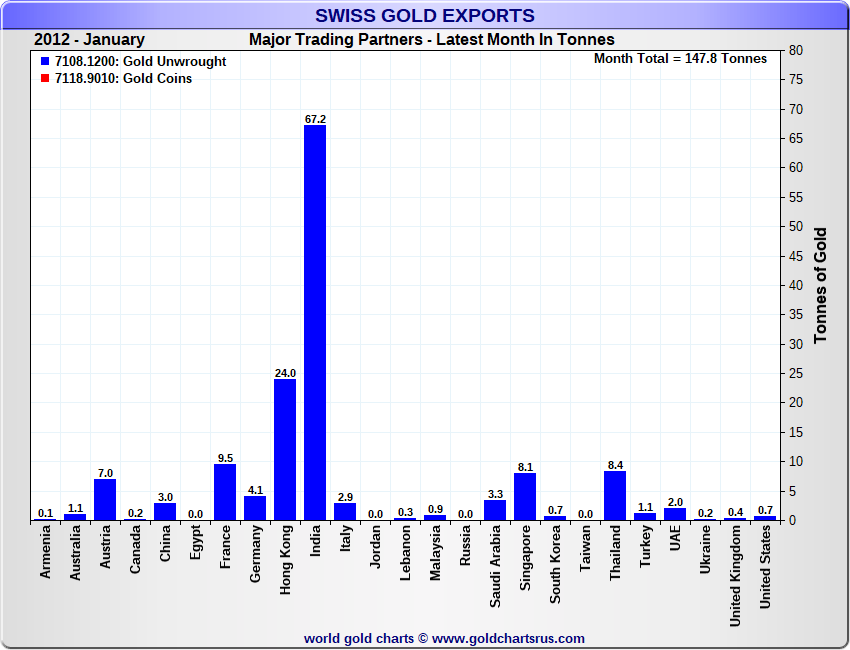Image resolution: width=850 pixels, height=650 pixels.
Task: Click the Egypt axis label
Action: pos(196,542)
